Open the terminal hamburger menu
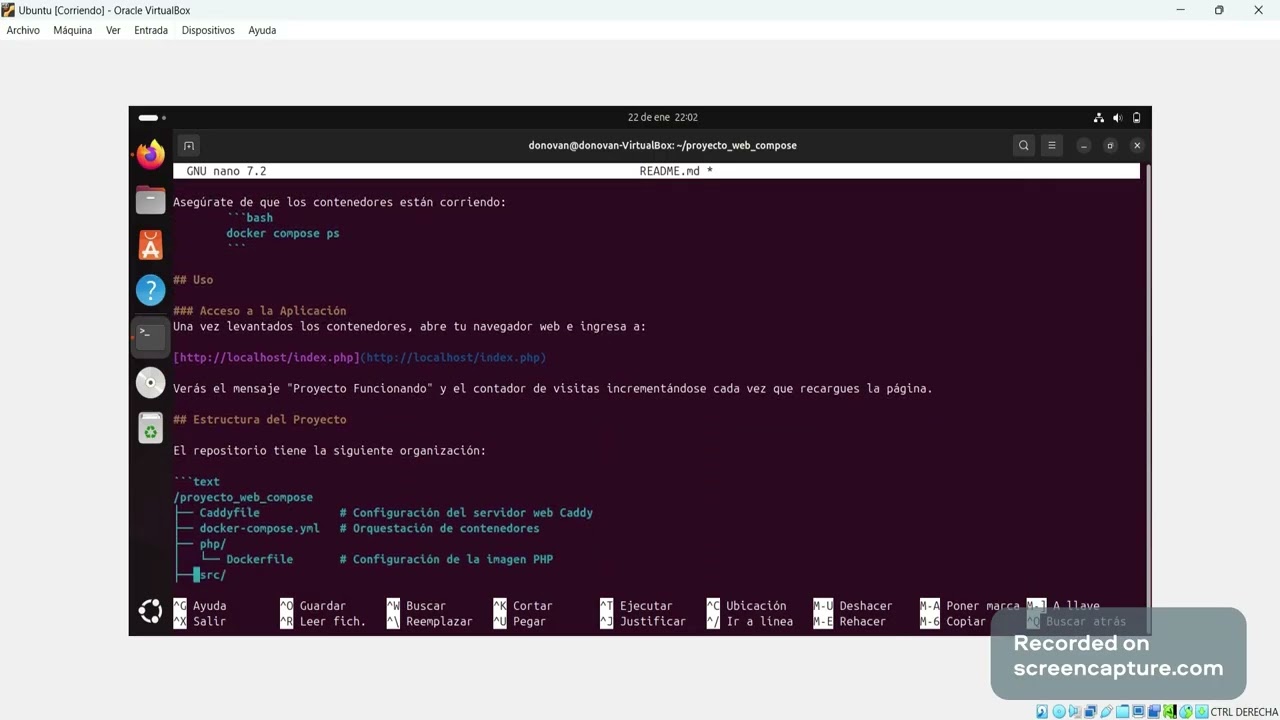Image resolution: width=1280 pixels, height=720 pixels. [1051, 146]
